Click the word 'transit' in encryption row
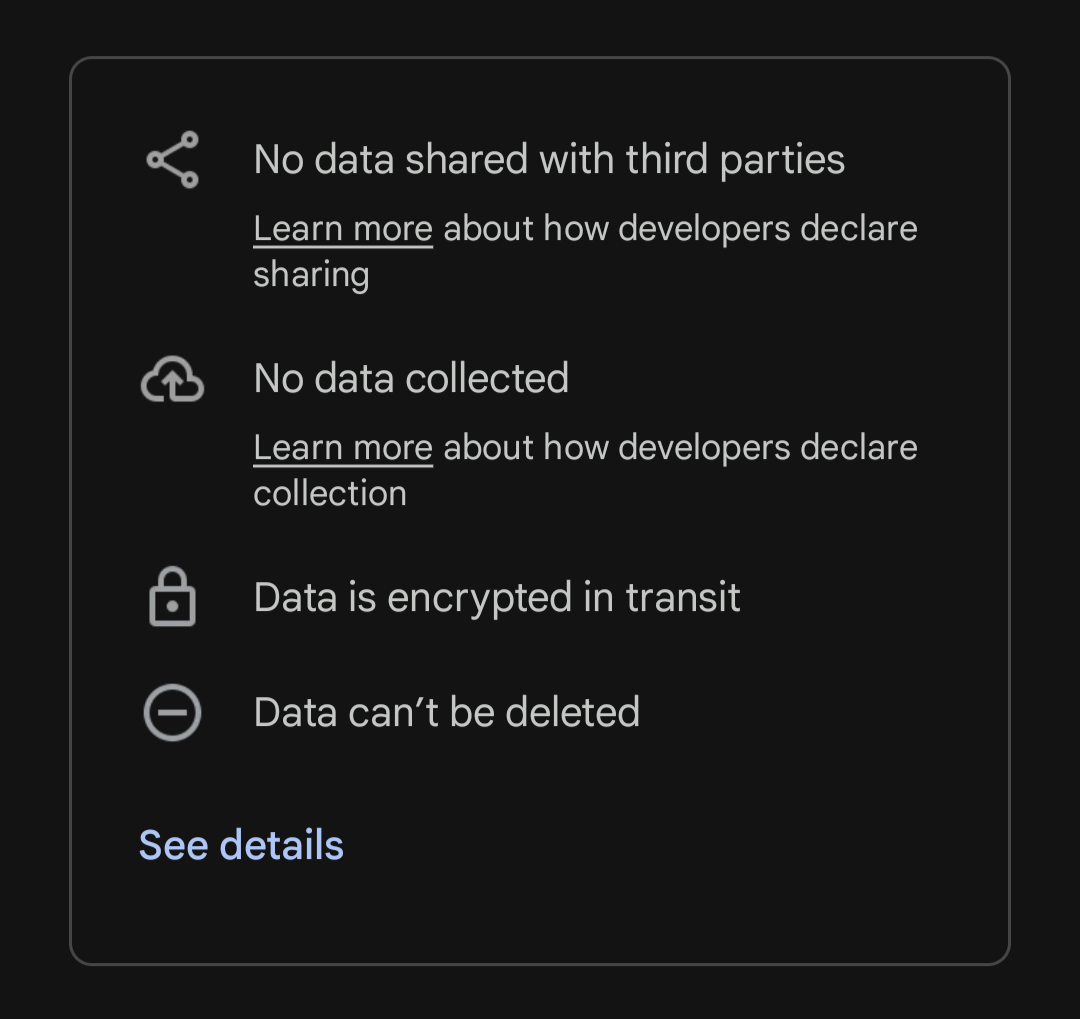Viewport: 1080px width, 1019px height. pyautogui.click(x=683, y=597)
